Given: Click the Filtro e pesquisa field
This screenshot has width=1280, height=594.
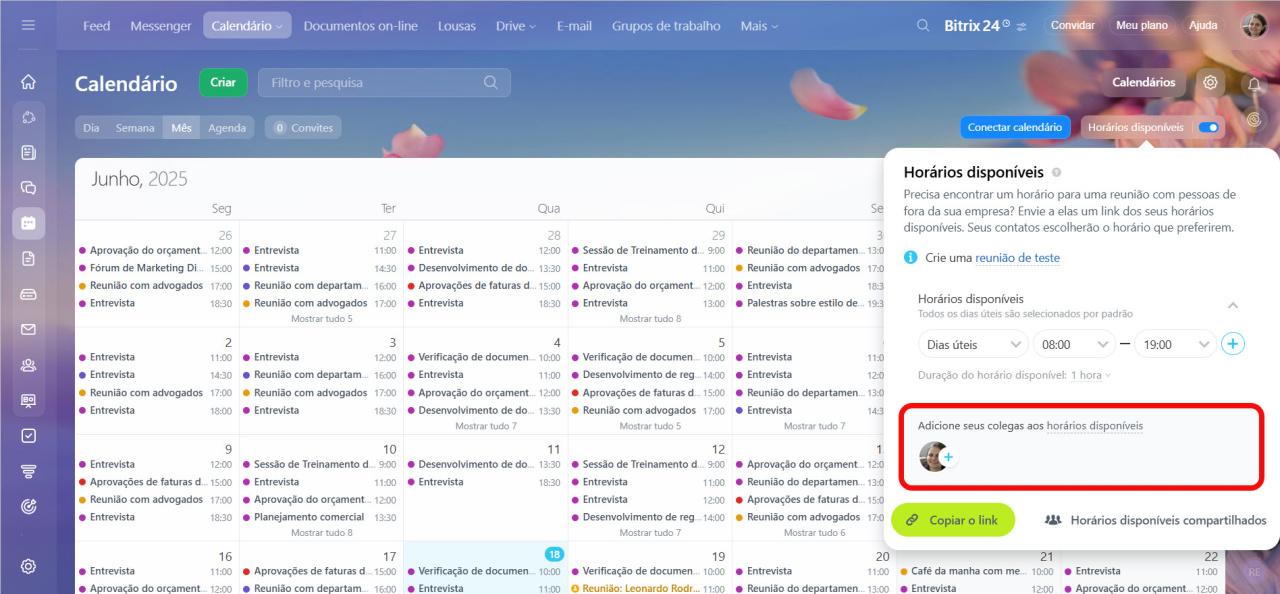Looking at the screenshot, I should [384, 82].
